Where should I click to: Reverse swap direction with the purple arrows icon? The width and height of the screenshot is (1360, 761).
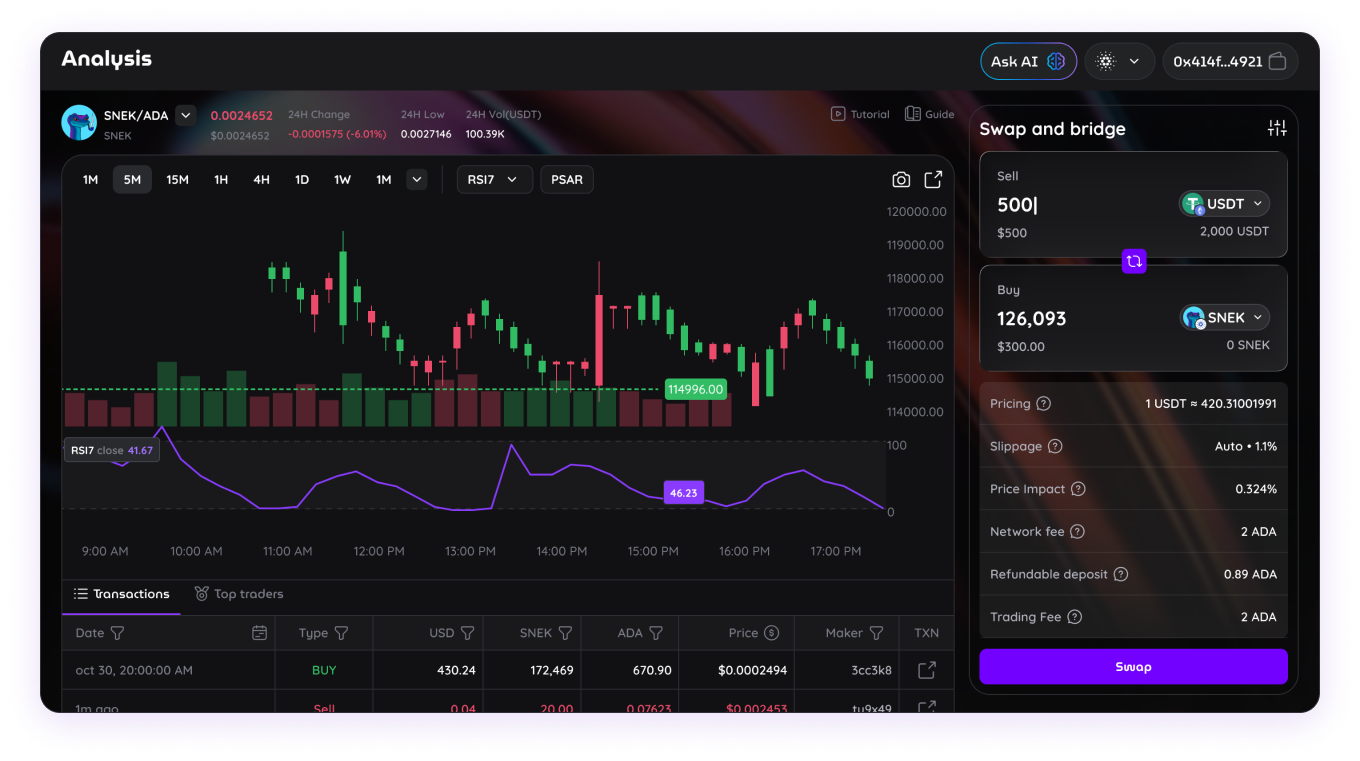(x=1133, y=261)
